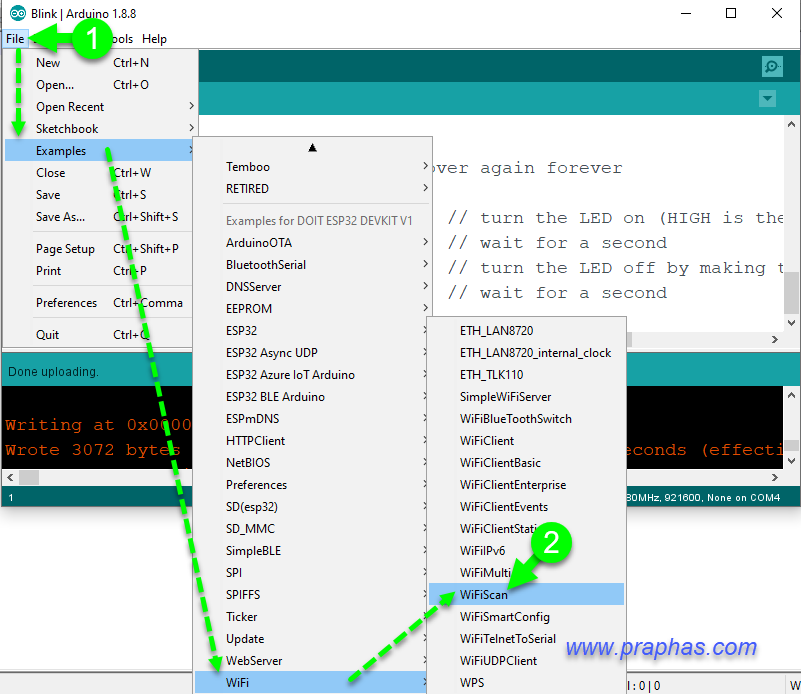Open the SD(esp32) examples
The height and width of the screenshot is (694, 801).
click(311, 506)
